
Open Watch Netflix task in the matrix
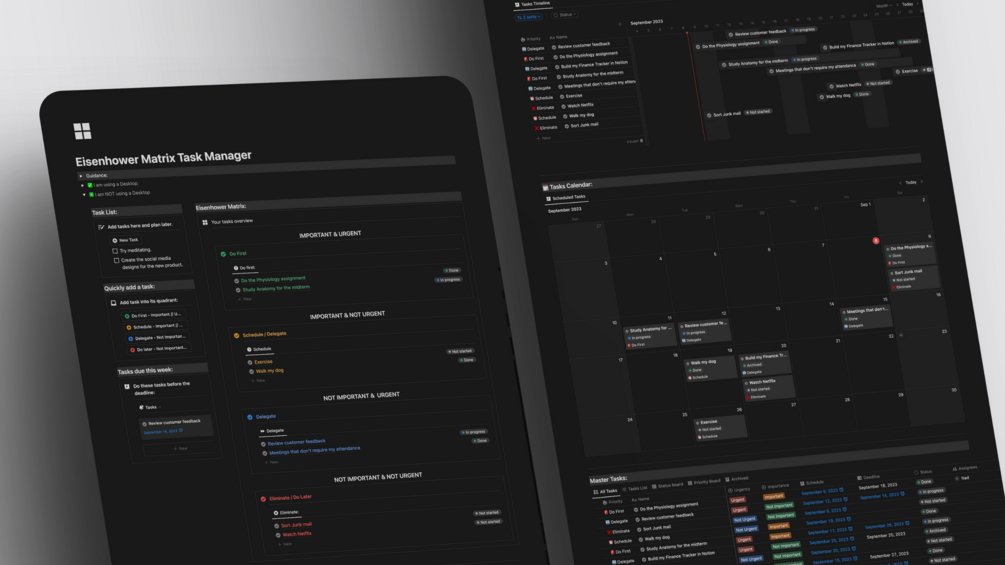click(297, 534)
